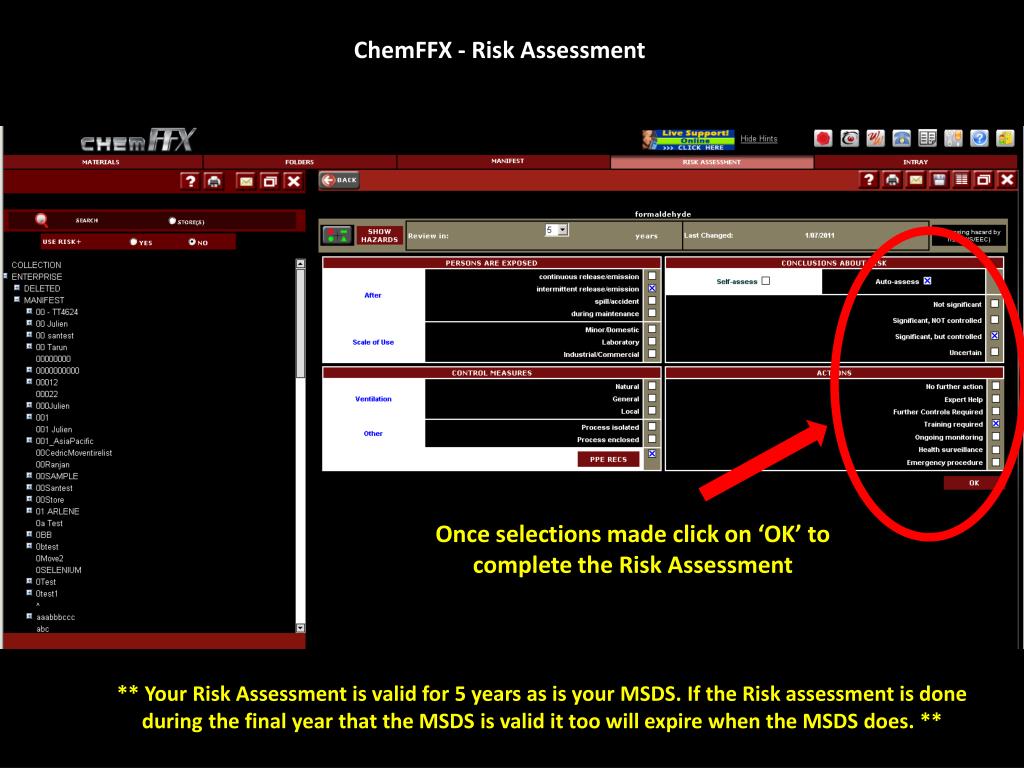This screenshot has width=1024, height=768.
Task: Switch to the Manifest tab
Action: [507, 161]
